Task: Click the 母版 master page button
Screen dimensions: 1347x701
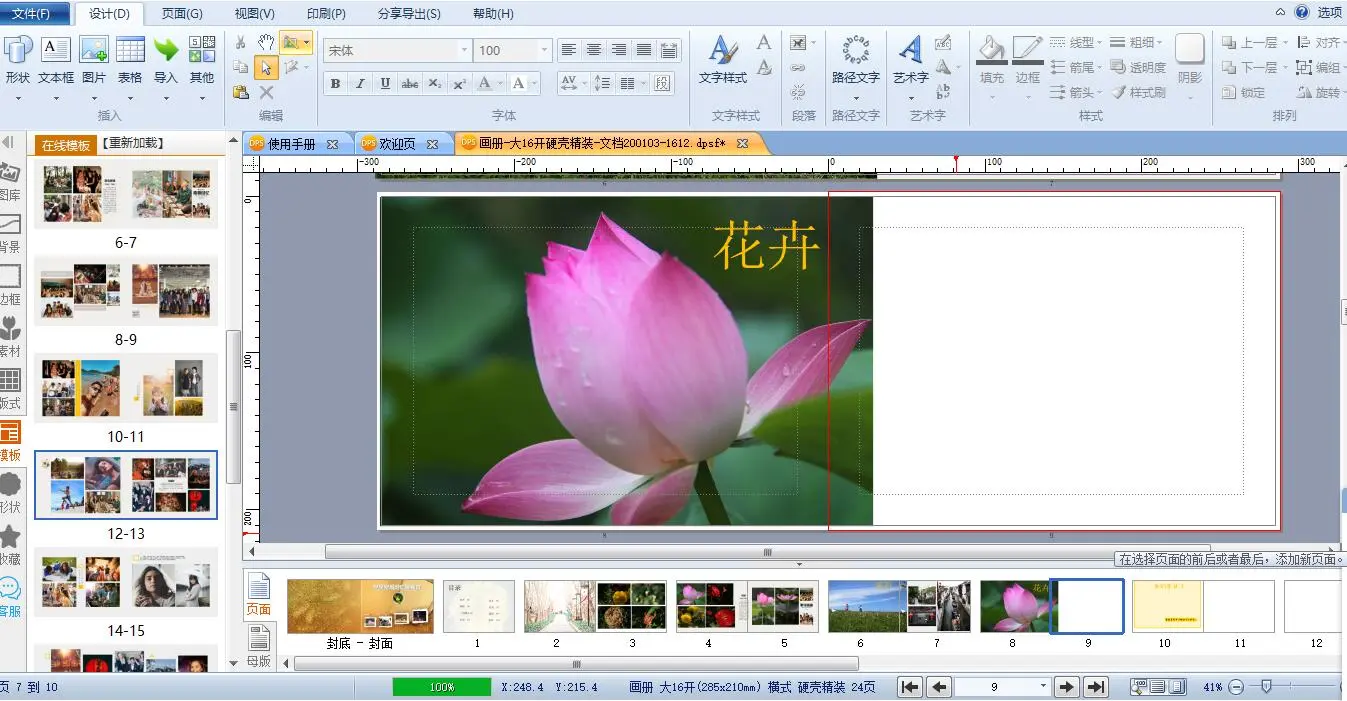Action: pos(258,645)
